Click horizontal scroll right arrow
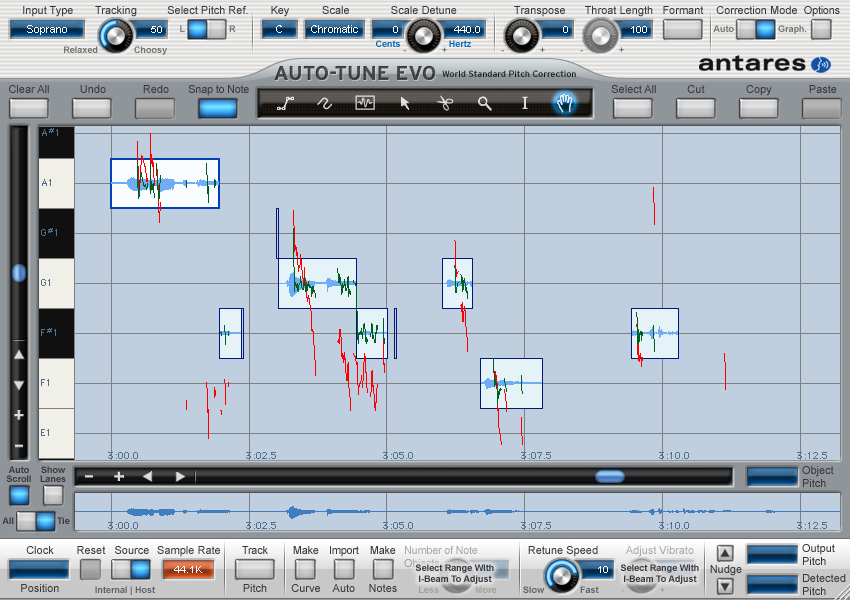 180,476
